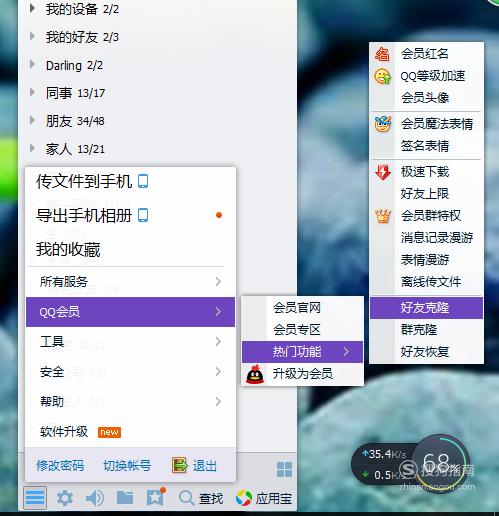Expand Darling contact group
The height and width of the screenshot is (516, 499).
click(32, 64)
